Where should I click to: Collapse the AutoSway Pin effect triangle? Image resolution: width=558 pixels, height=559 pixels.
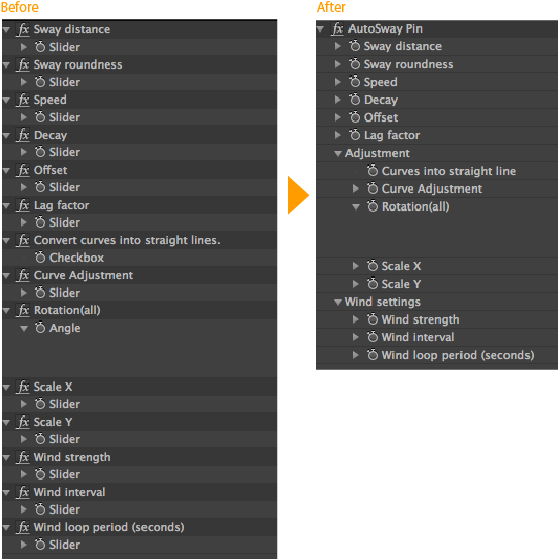[320, 29]
